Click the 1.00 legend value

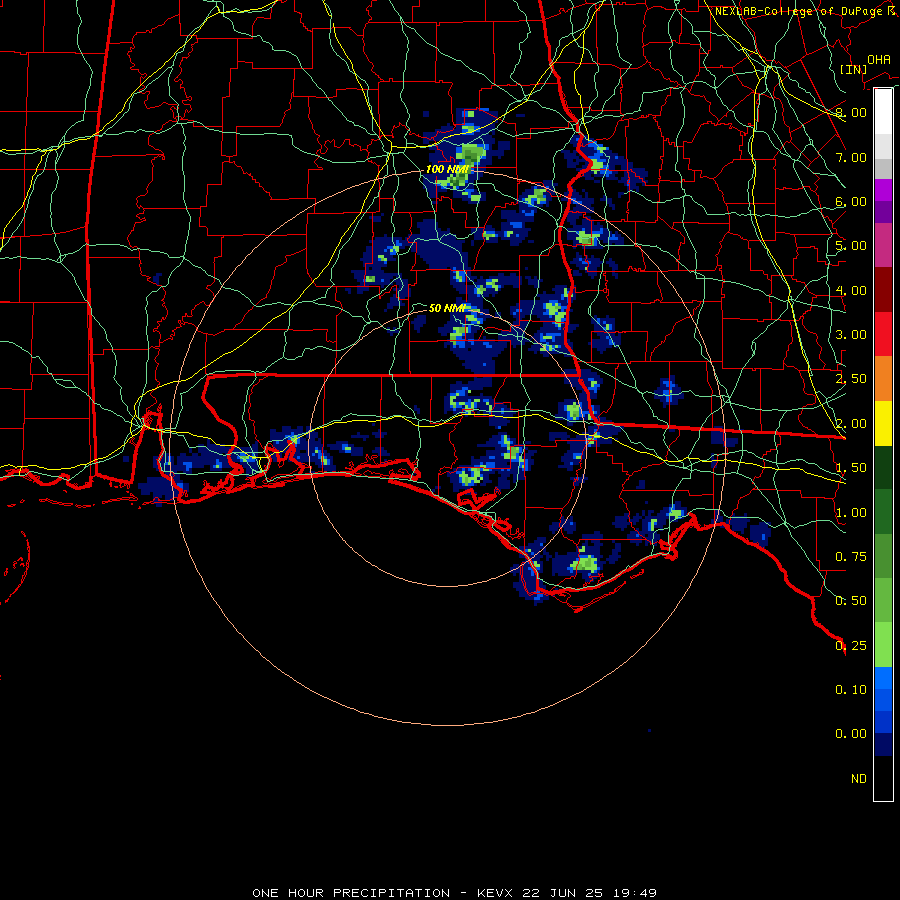point(851,513)
